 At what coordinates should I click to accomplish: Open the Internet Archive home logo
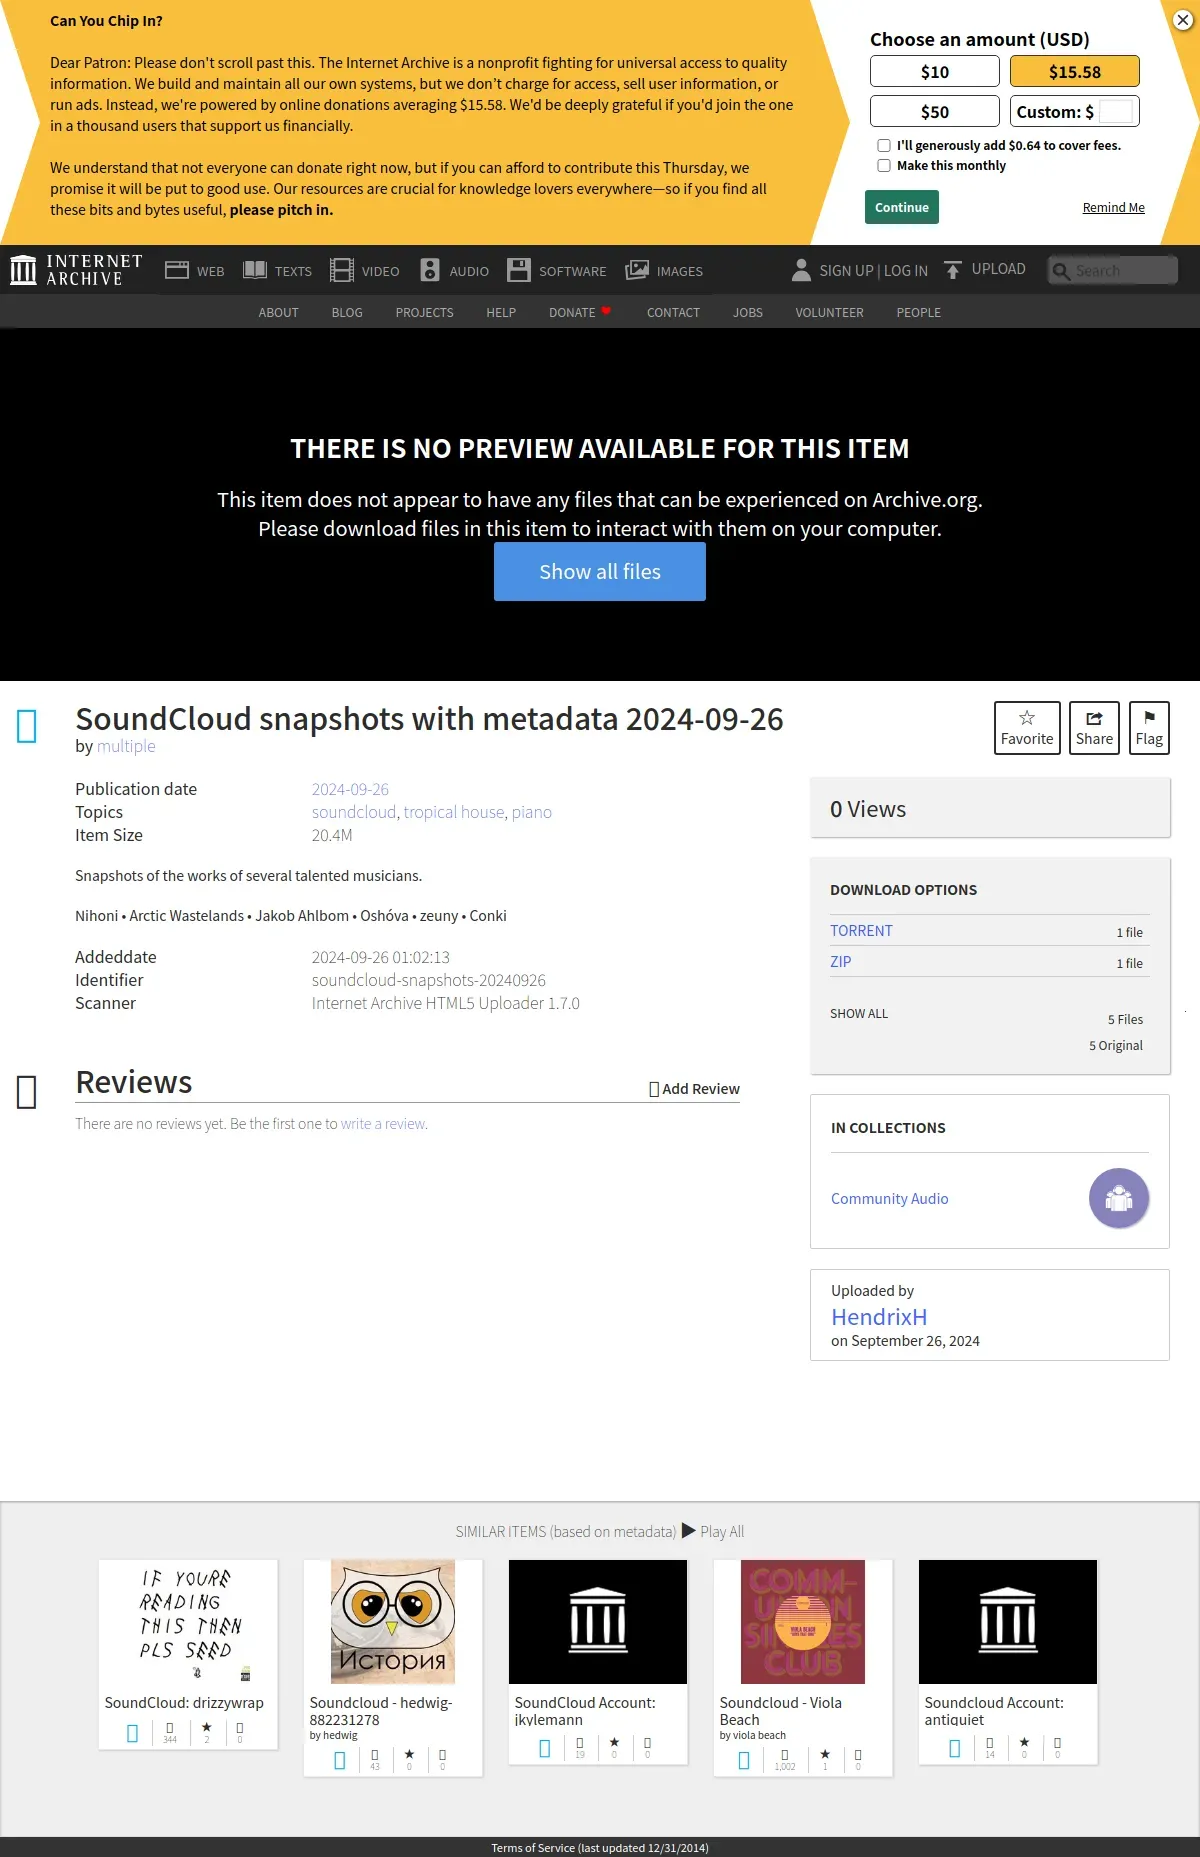[x=76, y=270]
